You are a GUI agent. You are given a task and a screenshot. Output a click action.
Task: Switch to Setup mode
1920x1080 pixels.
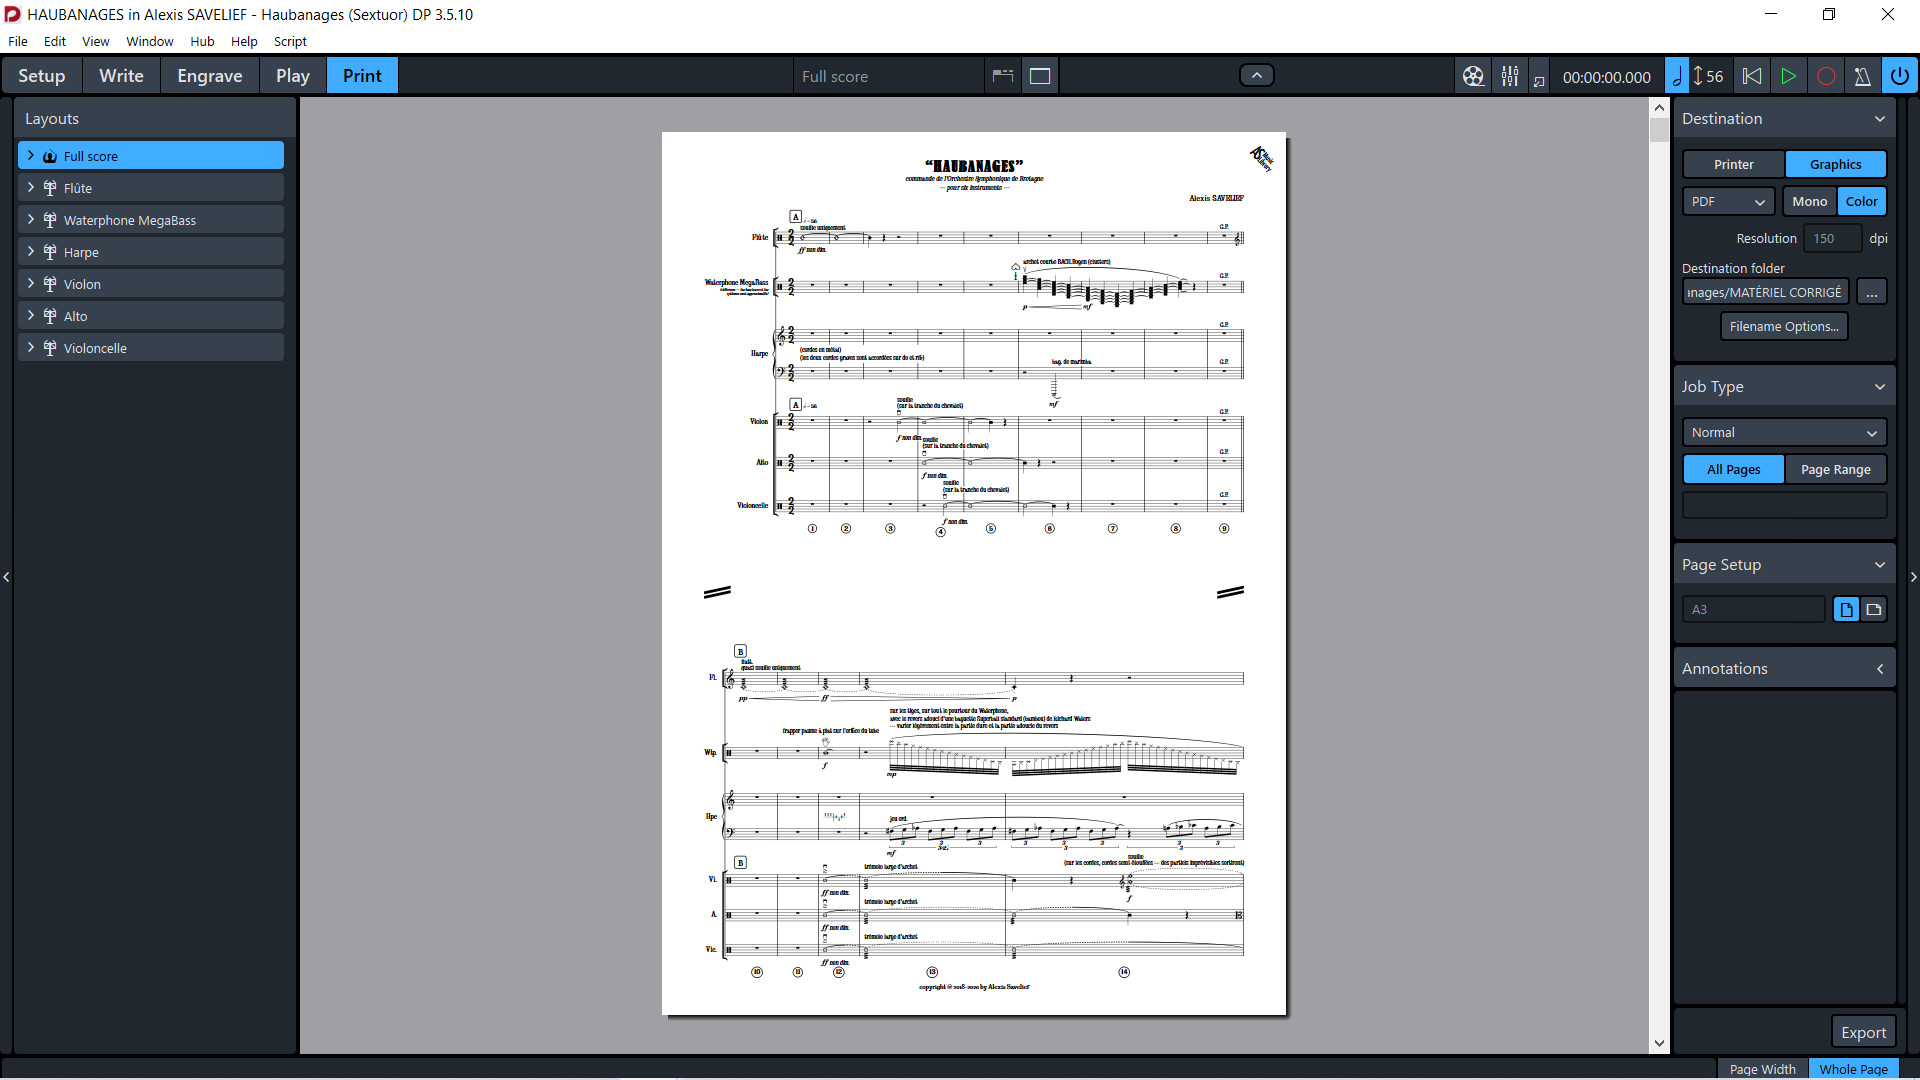pos(41,76)
